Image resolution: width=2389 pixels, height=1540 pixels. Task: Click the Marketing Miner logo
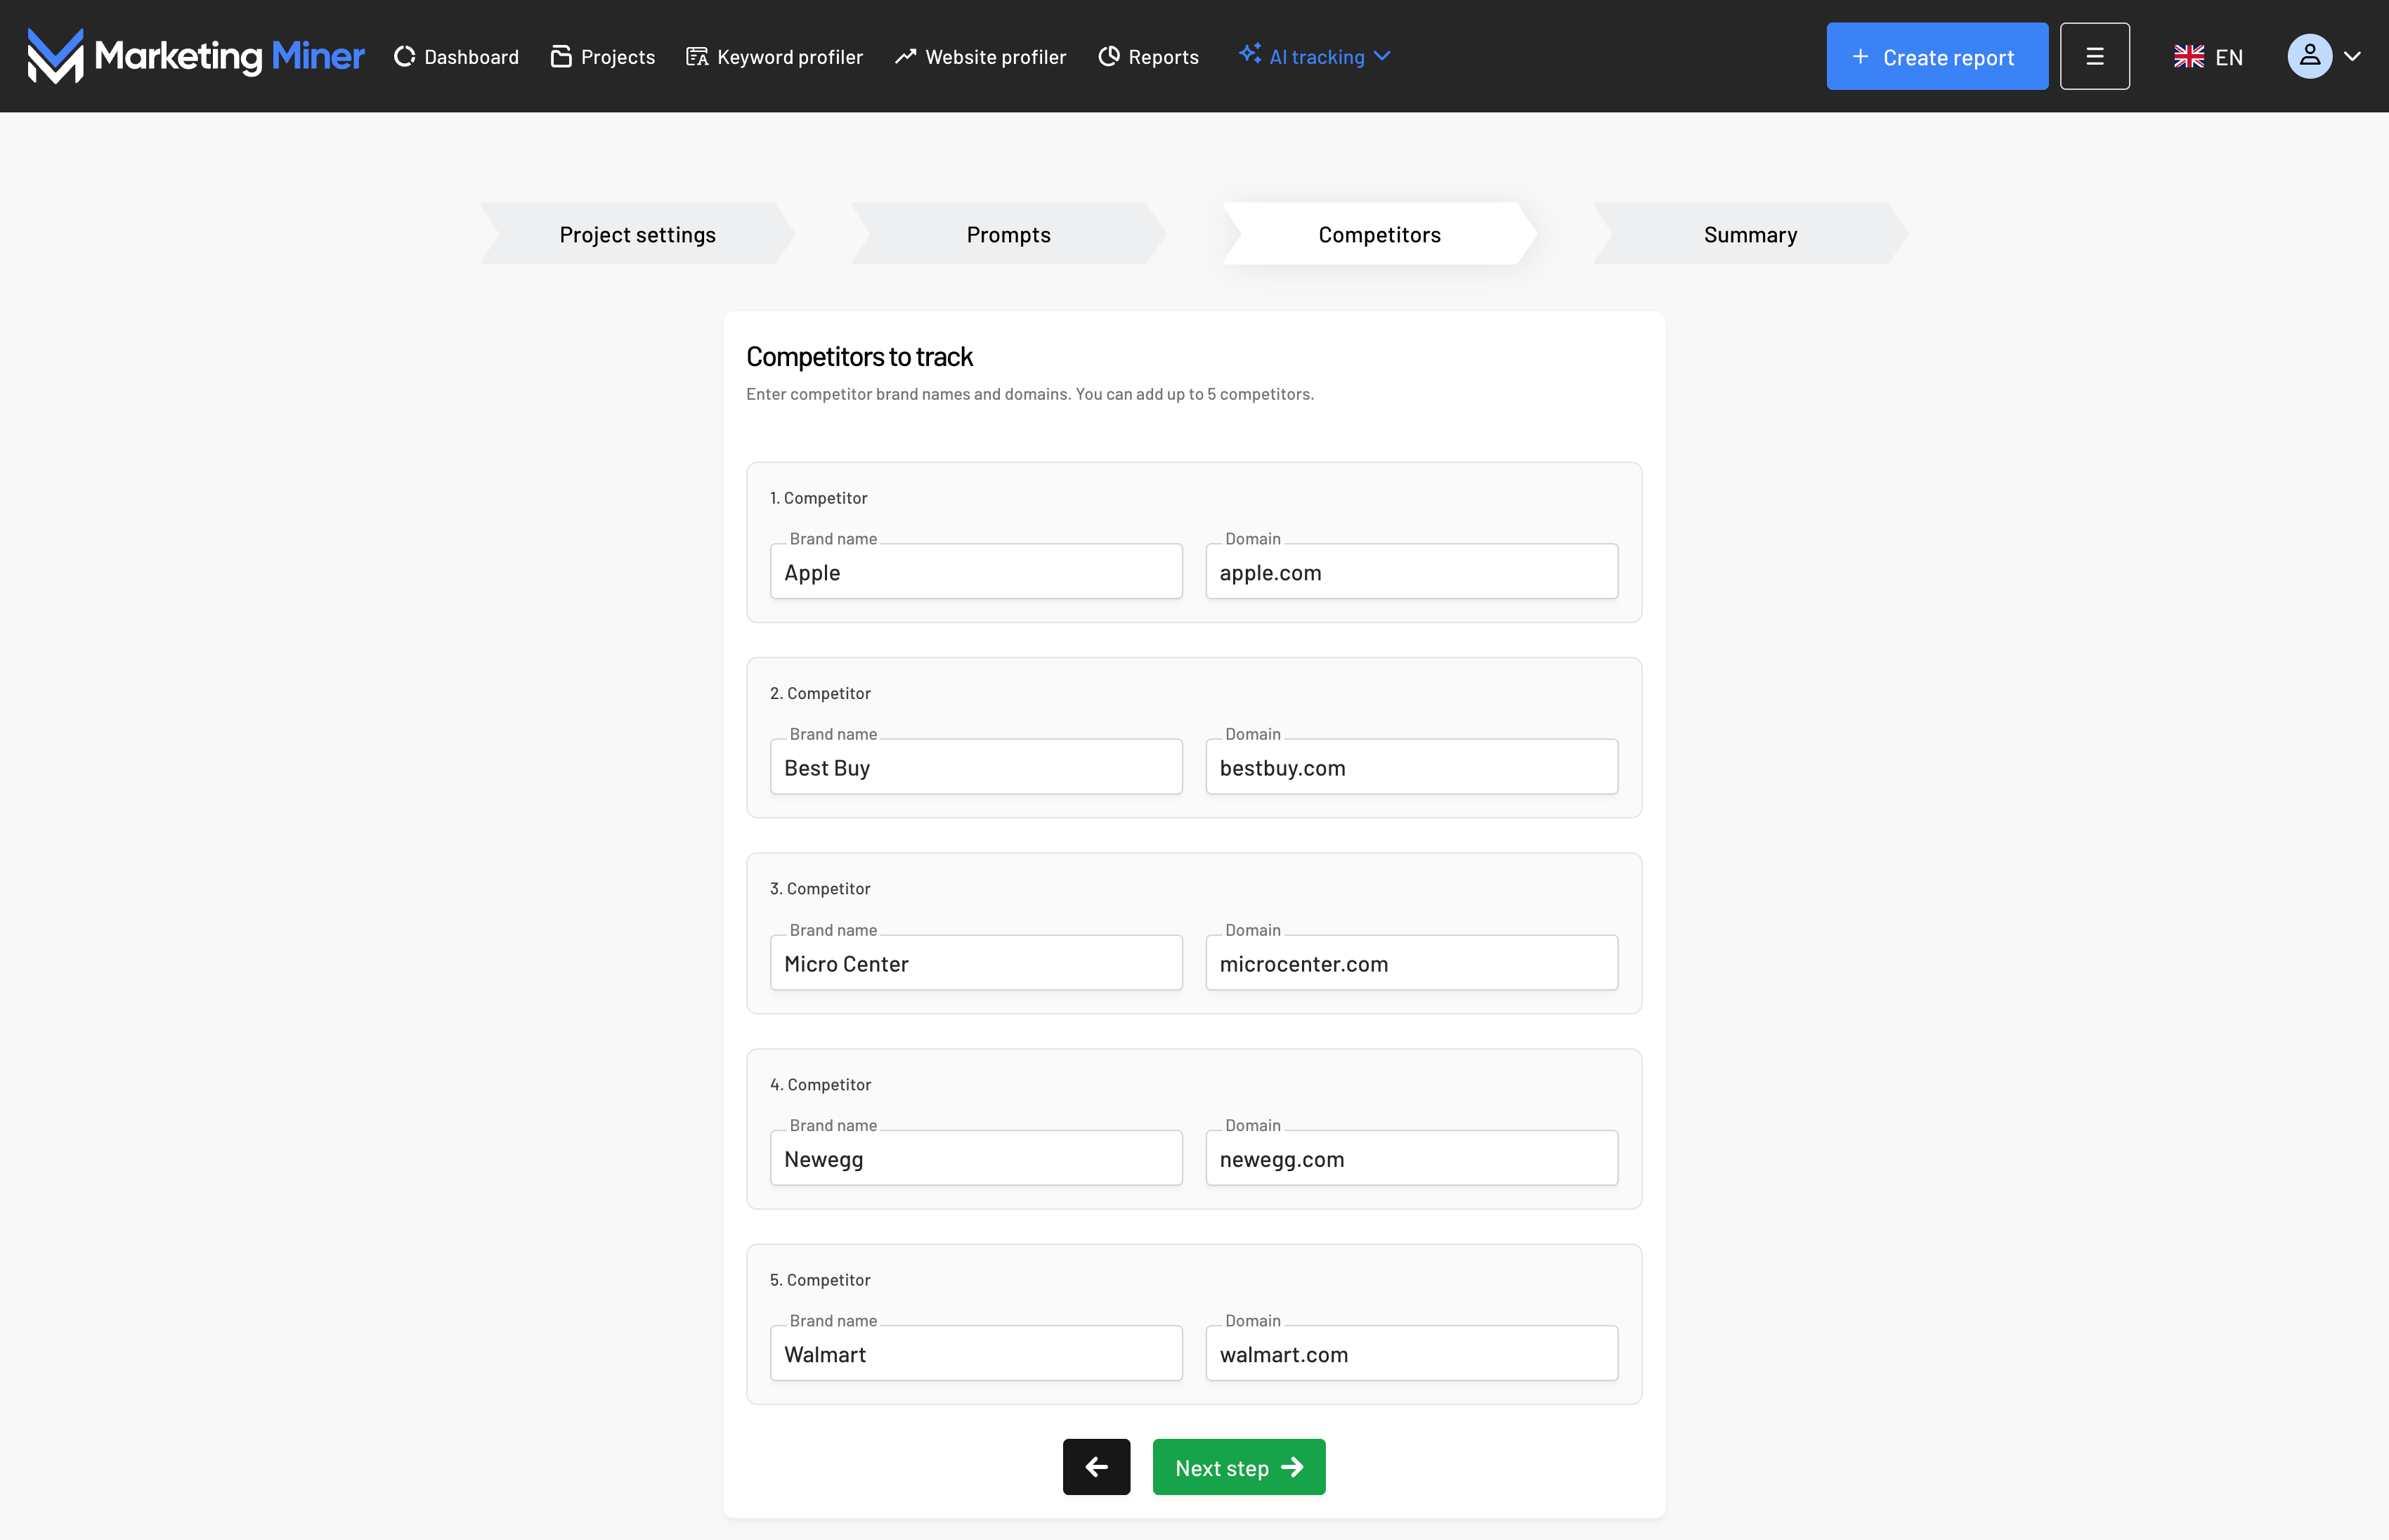(196, 56)
